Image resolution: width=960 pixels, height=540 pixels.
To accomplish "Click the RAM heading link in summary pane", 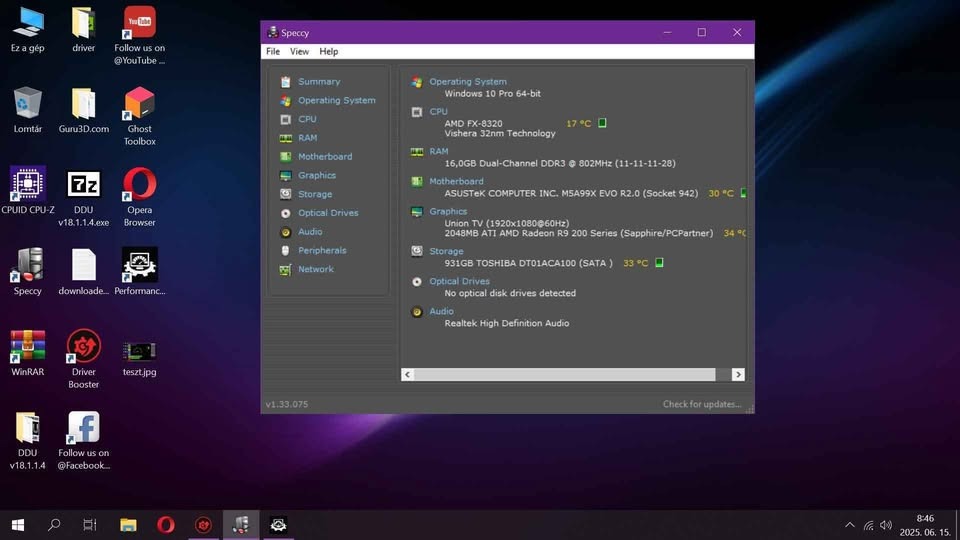I will click(438, 151).
